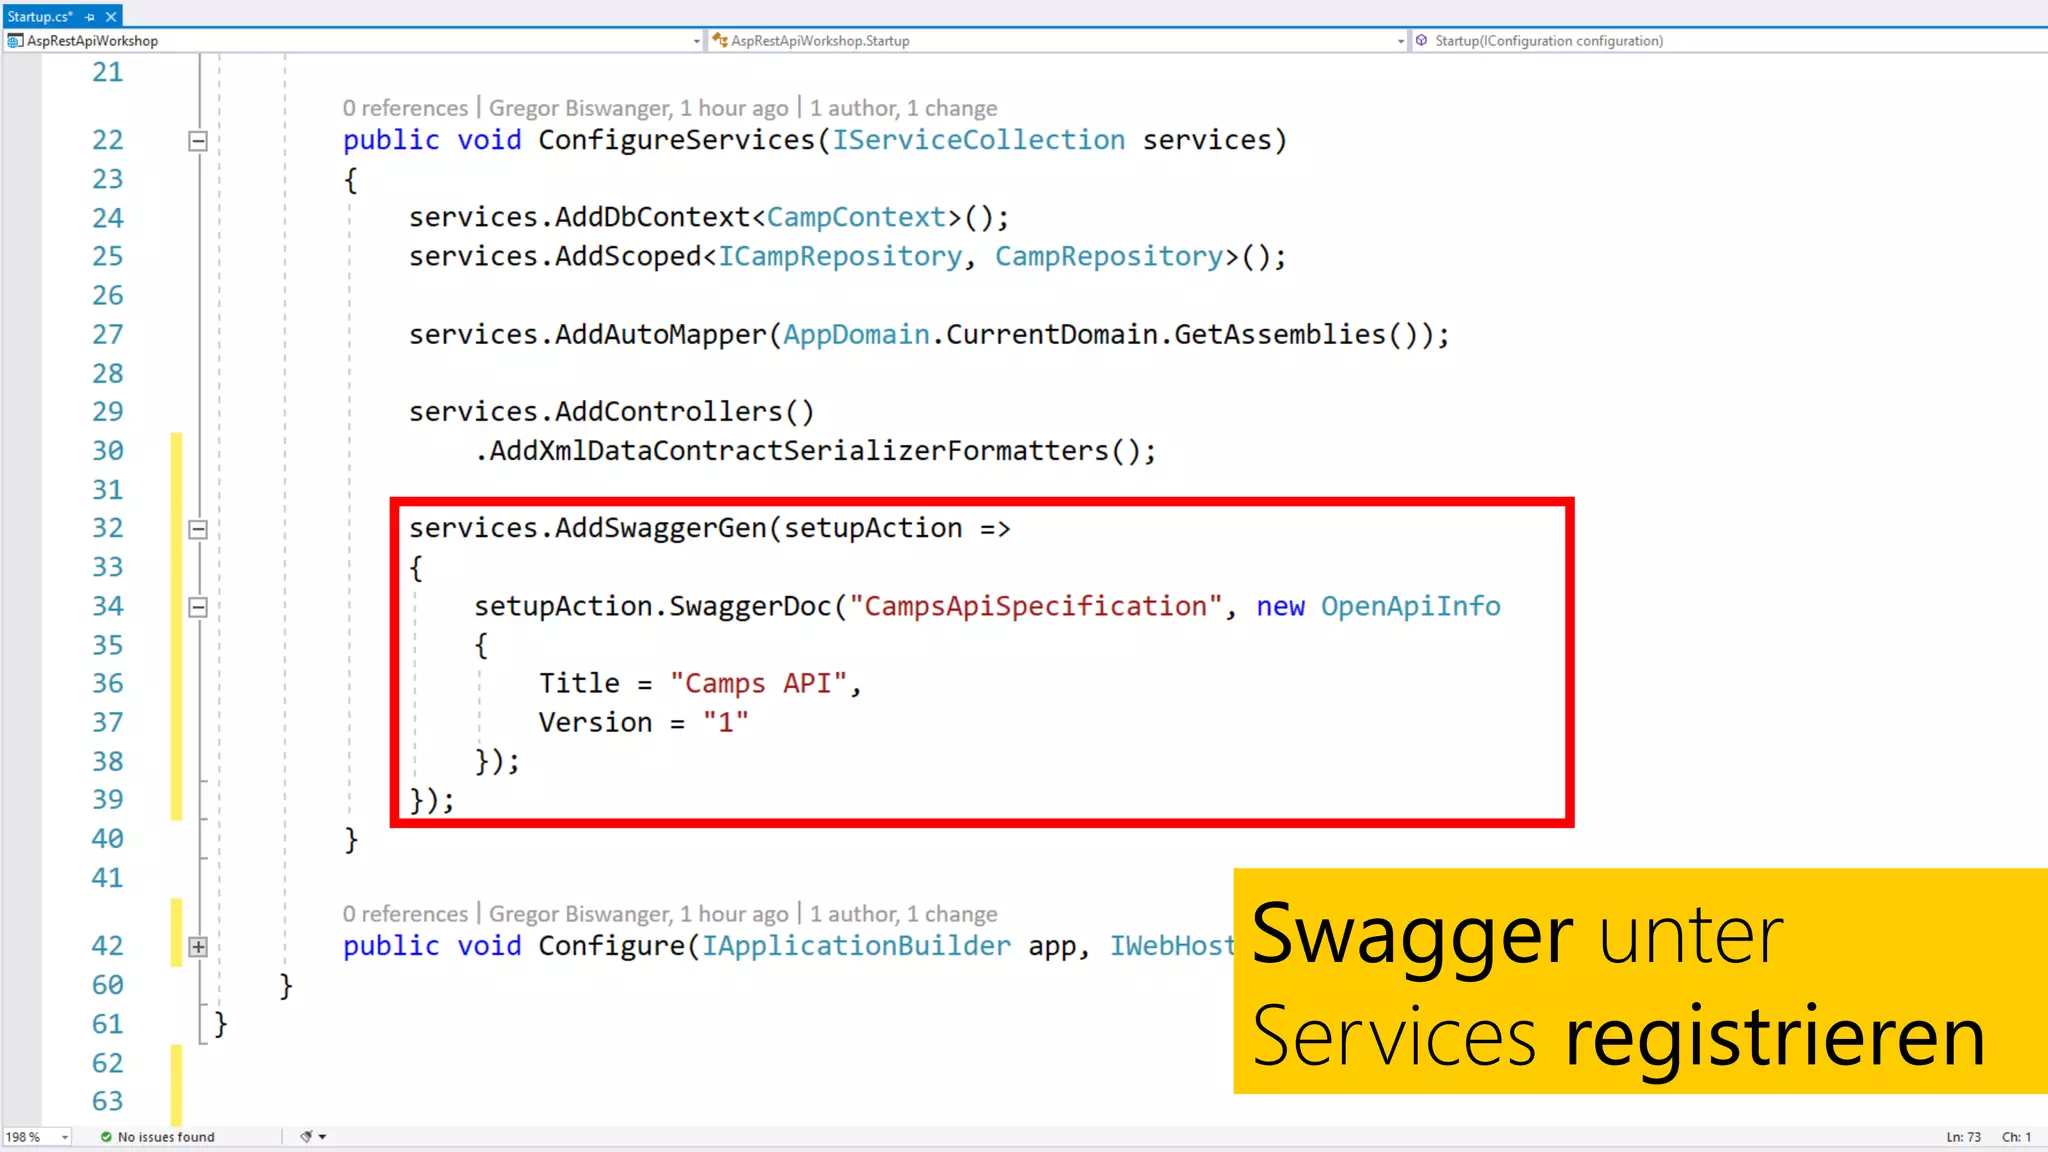The width and height of the screenshot is (2048, 1152).
Task: Open the code cleanup dropdown arrow
Action: pos(322,1137)
